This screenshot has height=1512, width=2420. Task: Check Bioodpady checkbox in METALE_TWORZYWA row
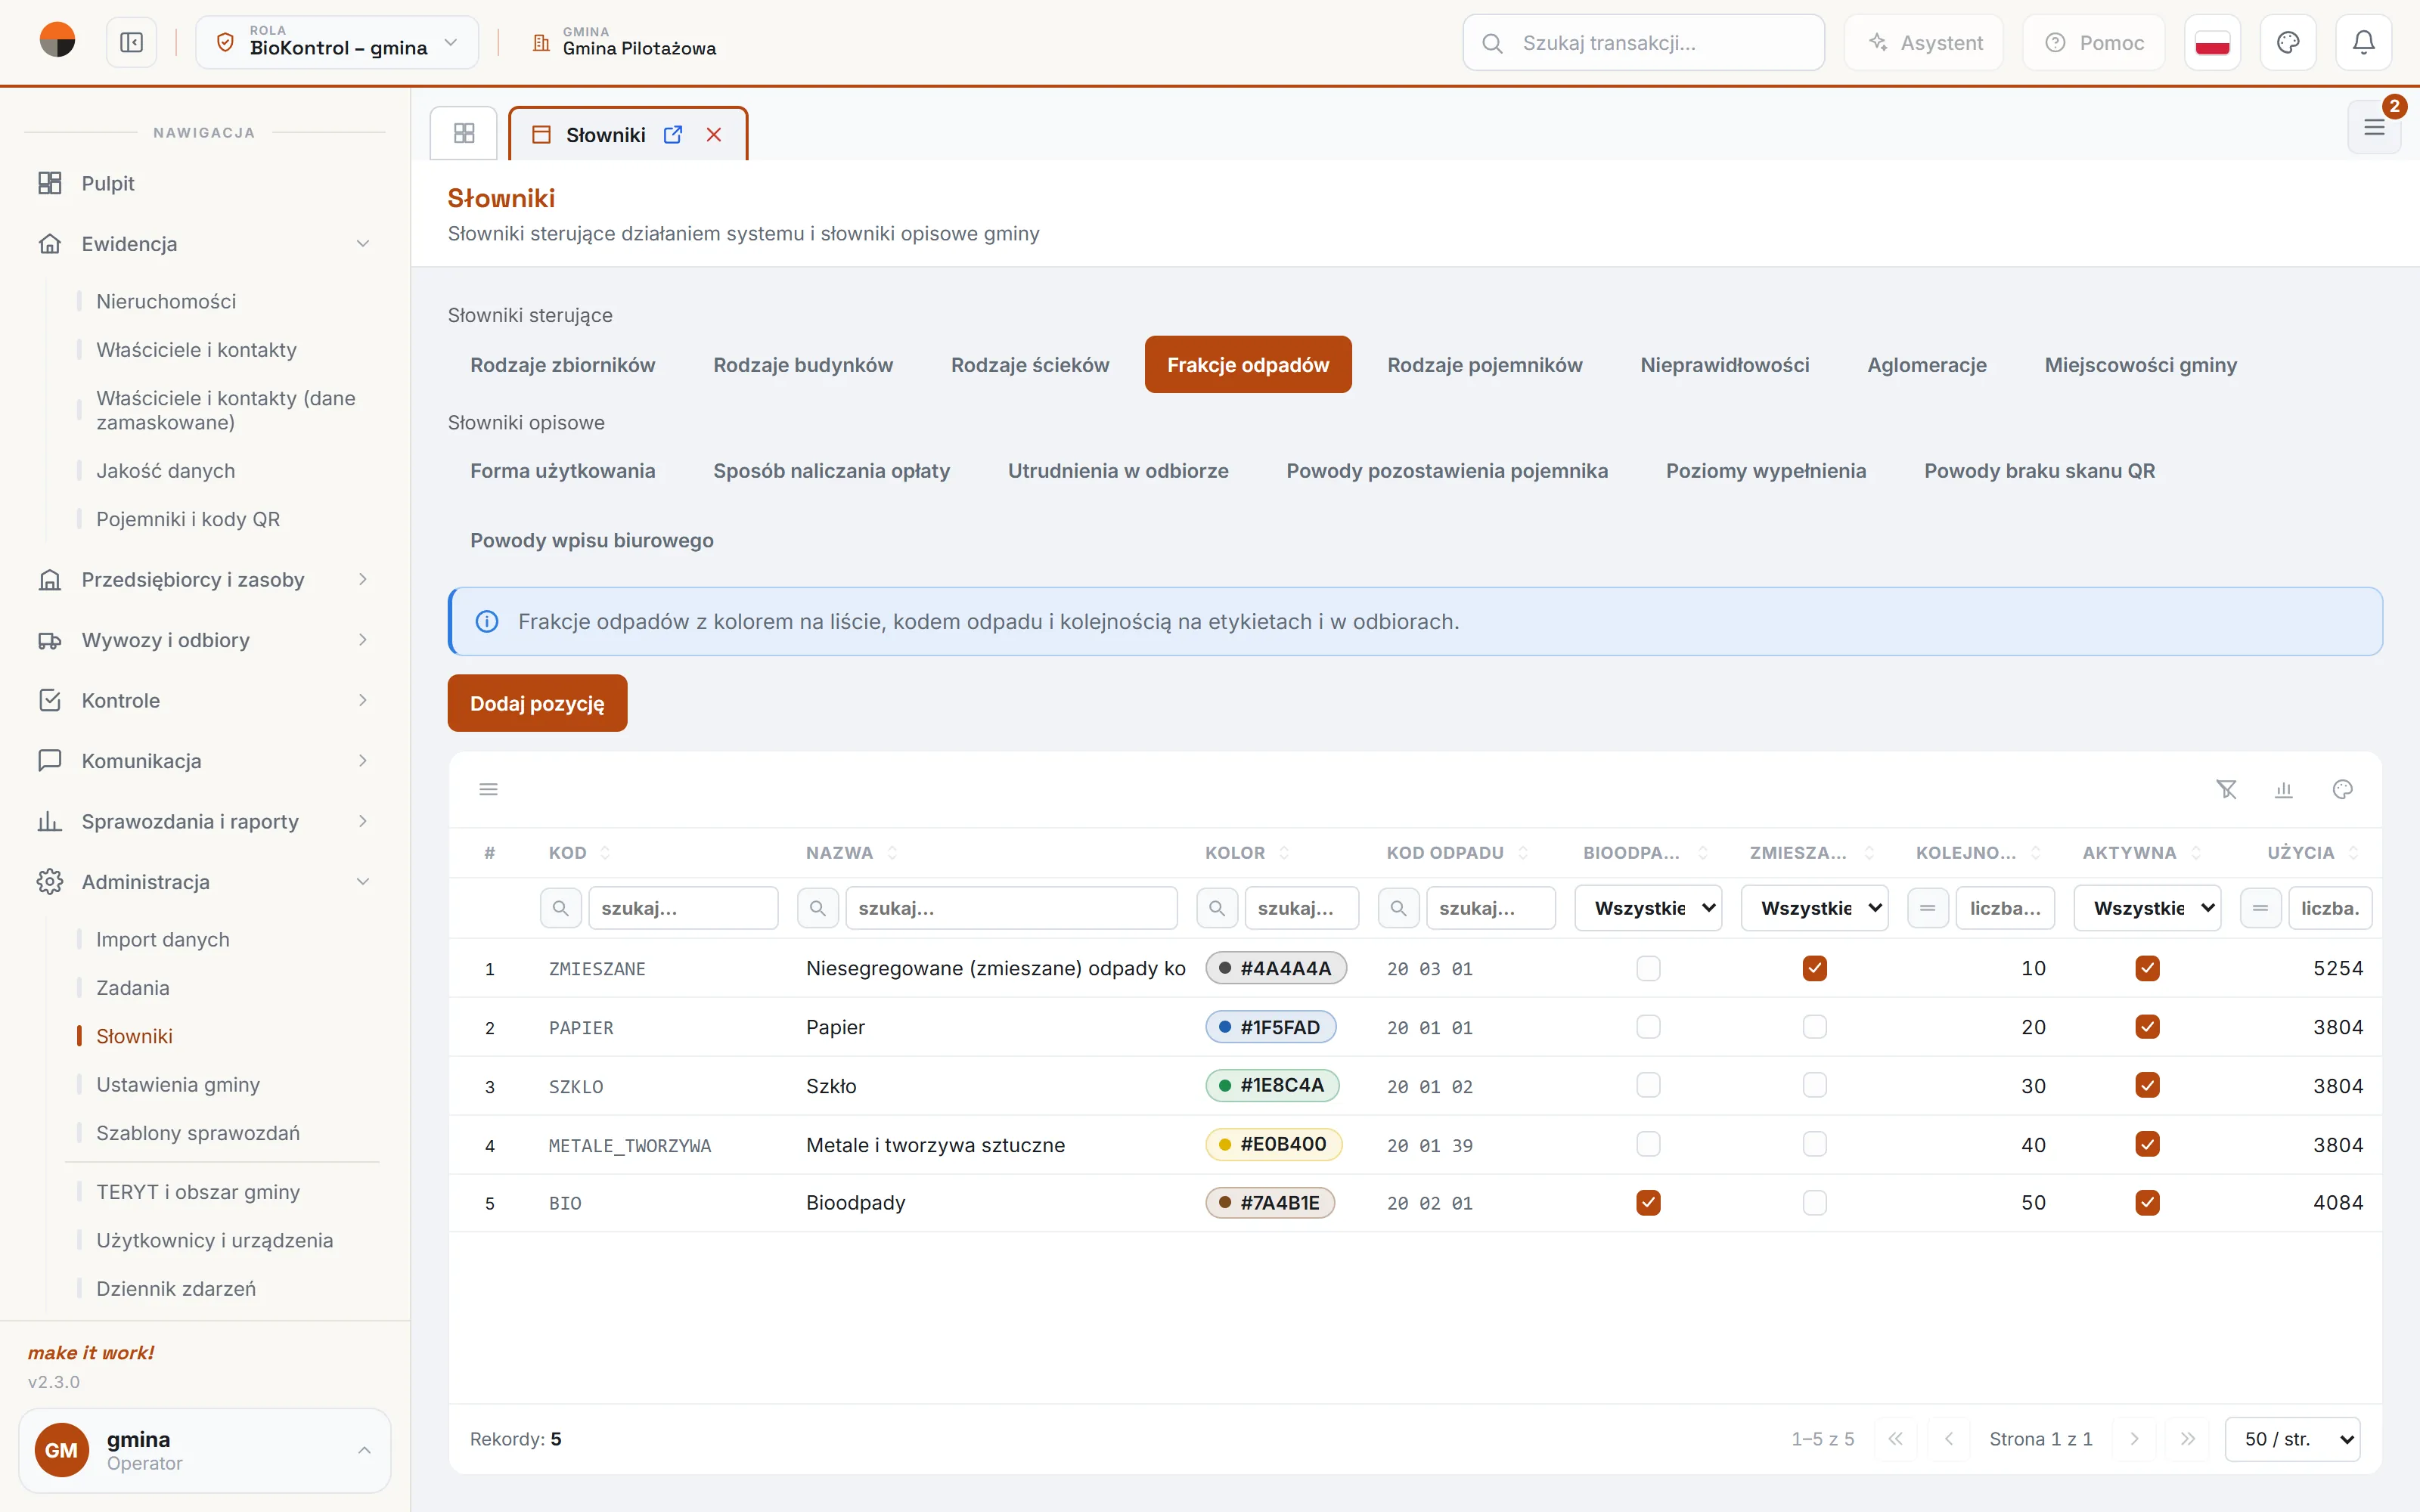1649,1145
